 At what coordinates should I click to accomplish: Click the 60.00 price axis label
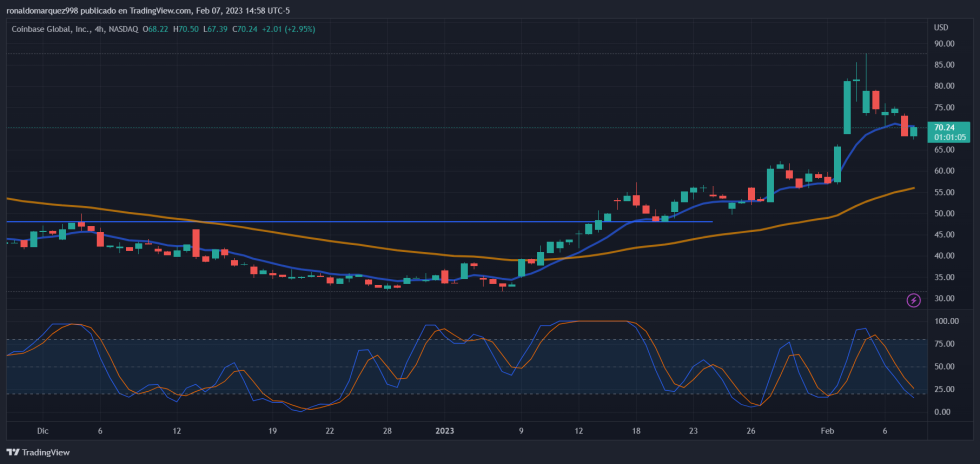(944, 171)
